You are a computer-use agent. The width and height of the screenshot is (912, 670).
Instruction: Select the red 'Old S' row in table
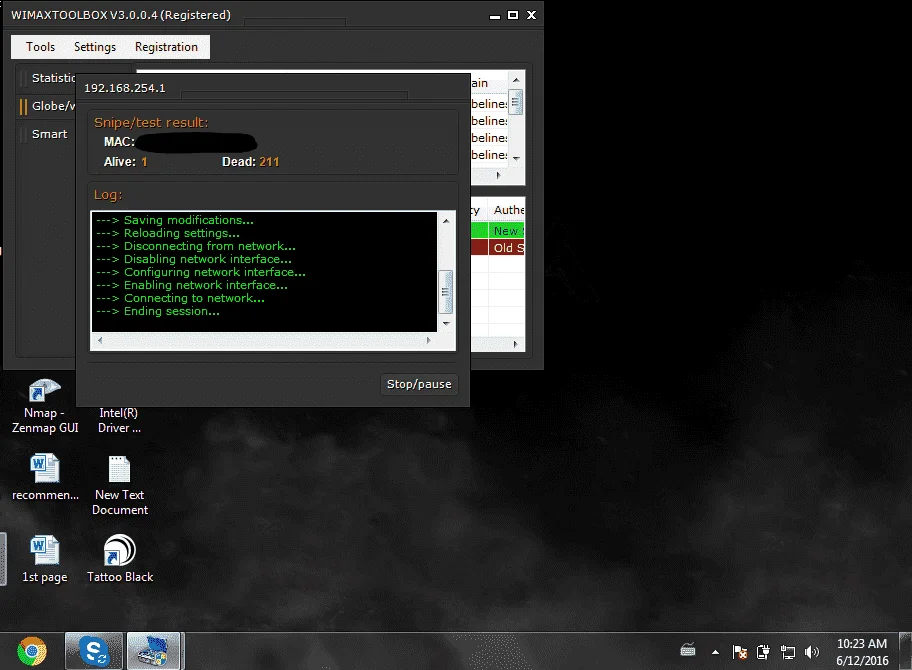tap(497, 248)
